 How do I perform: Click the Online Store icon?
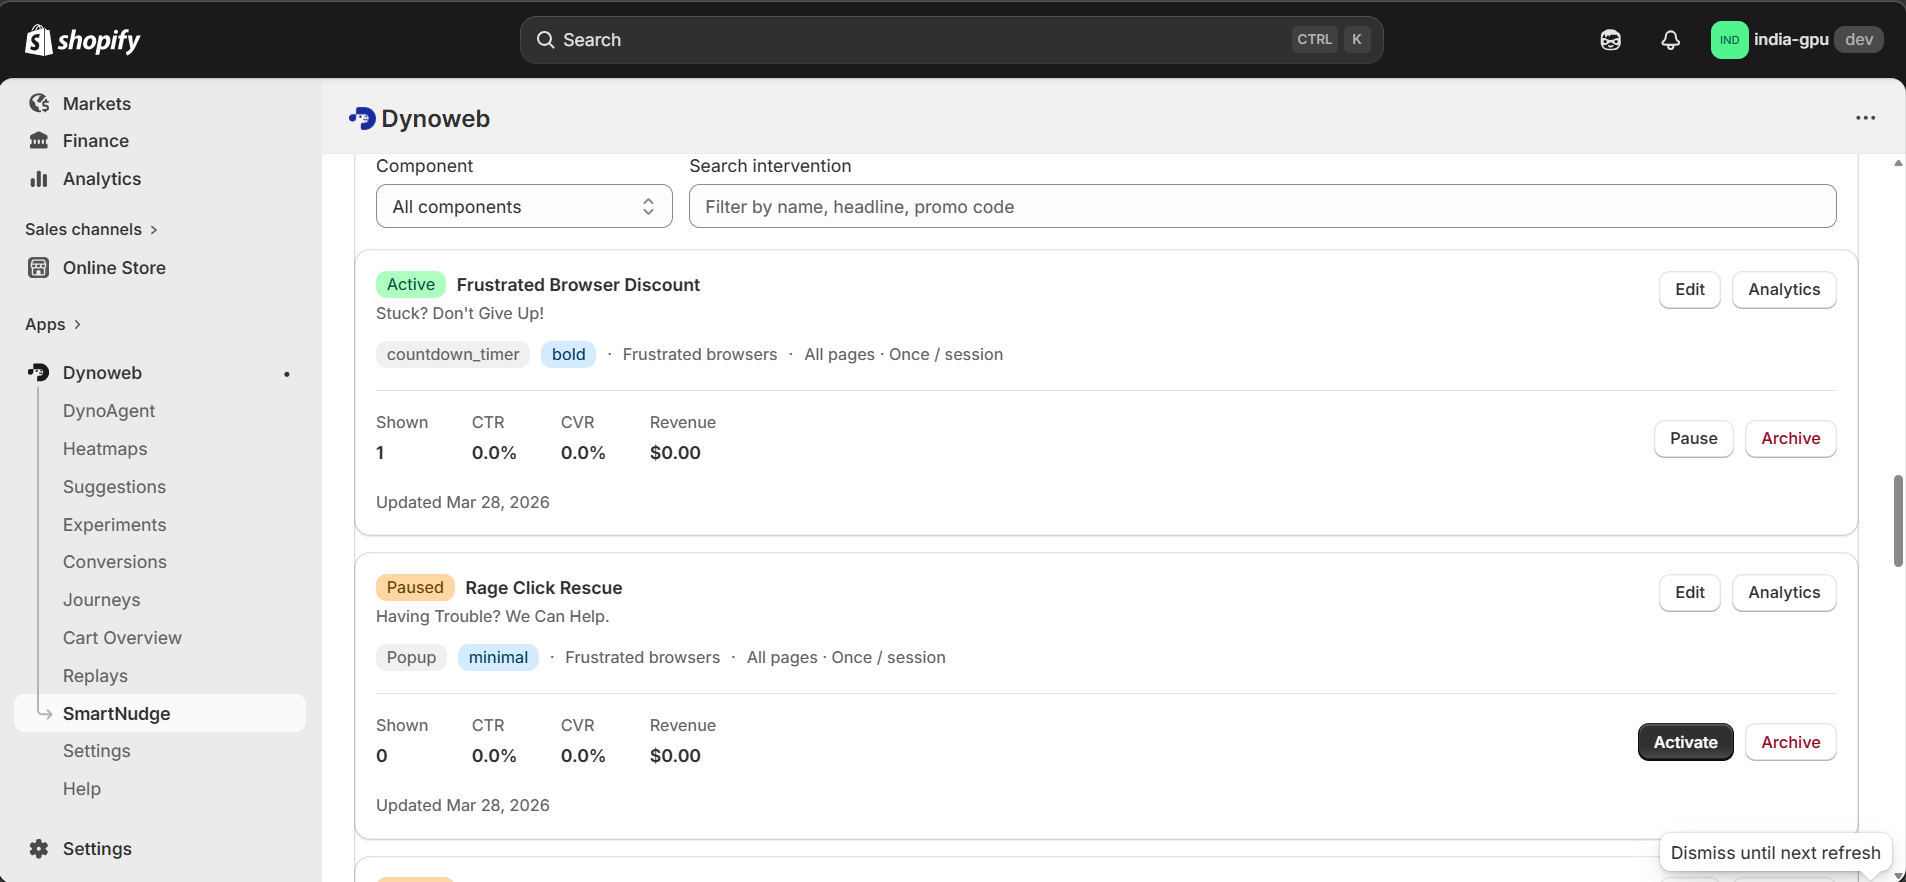39,268
